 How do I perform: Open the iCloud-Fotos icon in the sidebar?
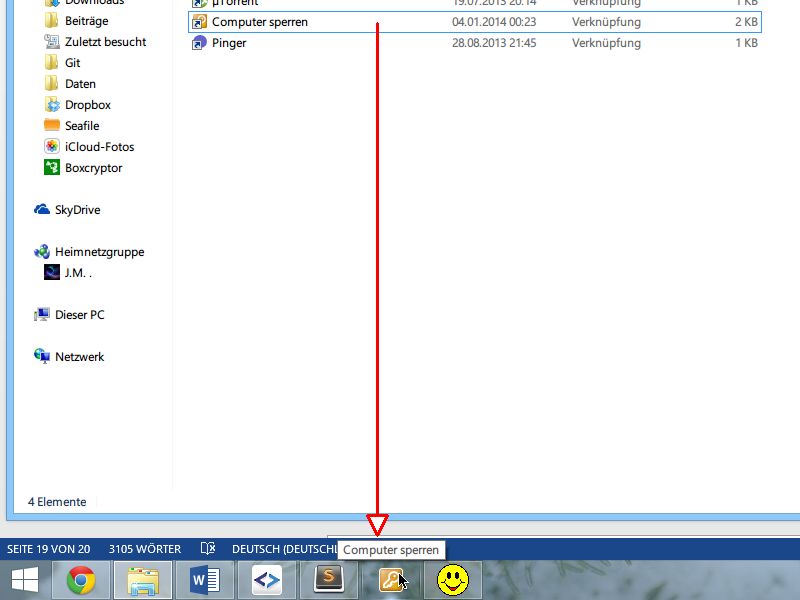pos(52,146)
